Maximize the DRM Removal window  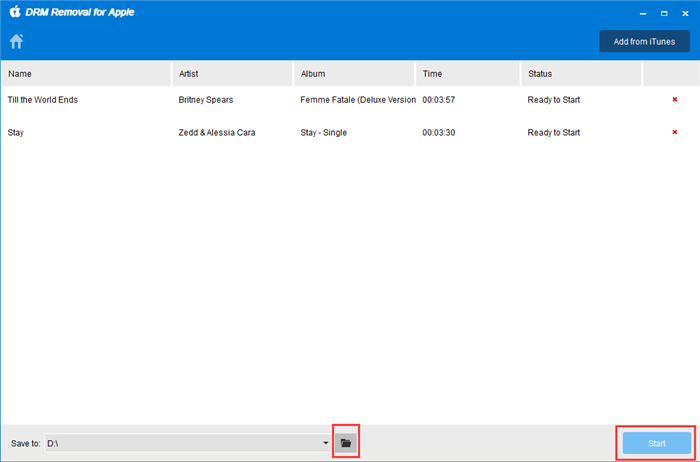pos(664,14)
